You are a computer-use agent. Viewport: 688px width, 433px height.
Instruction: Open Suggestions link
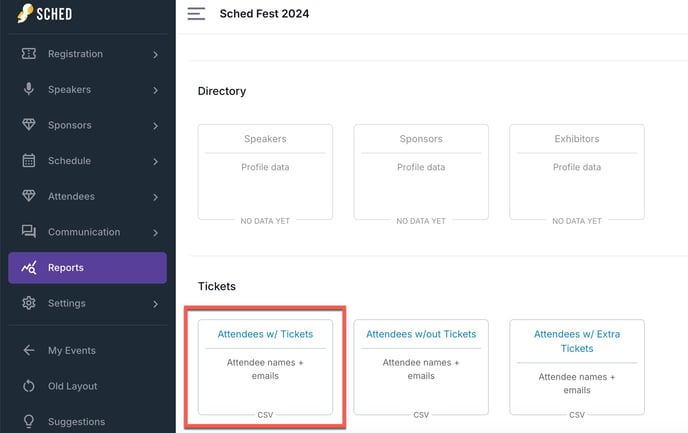76,422
